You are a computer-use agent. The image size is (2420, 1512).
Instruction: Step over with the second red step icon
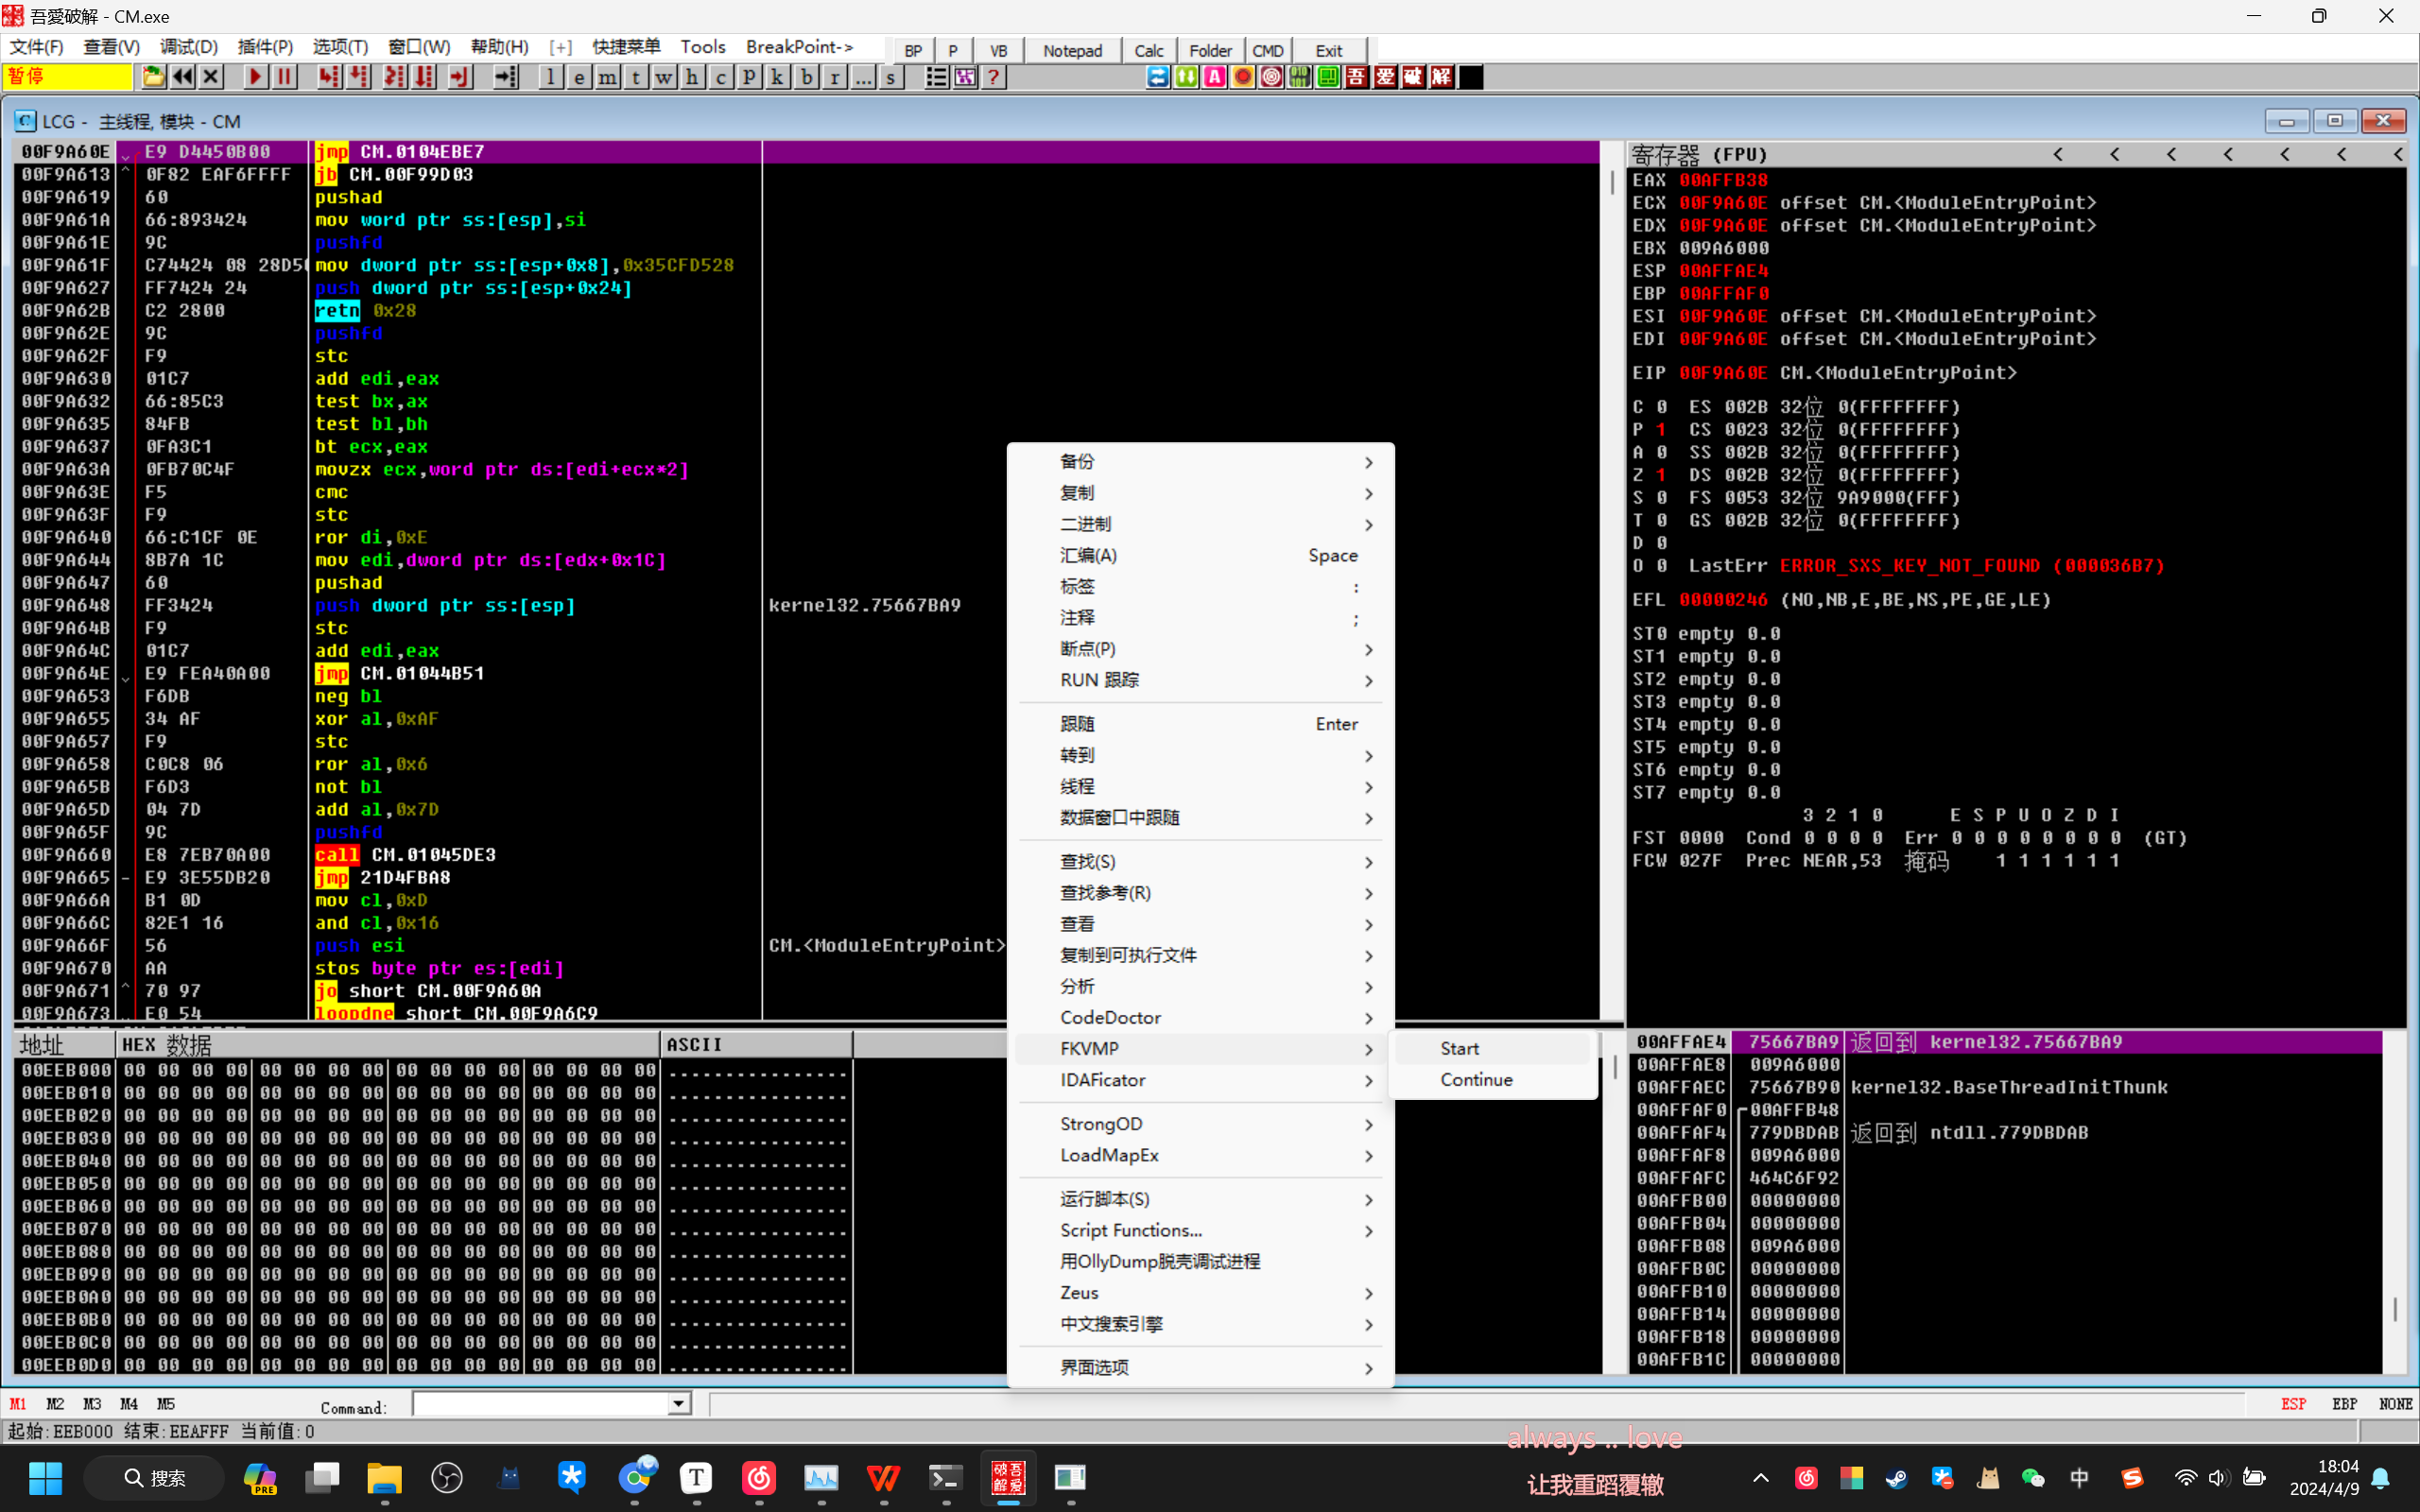tap(358, 77)
